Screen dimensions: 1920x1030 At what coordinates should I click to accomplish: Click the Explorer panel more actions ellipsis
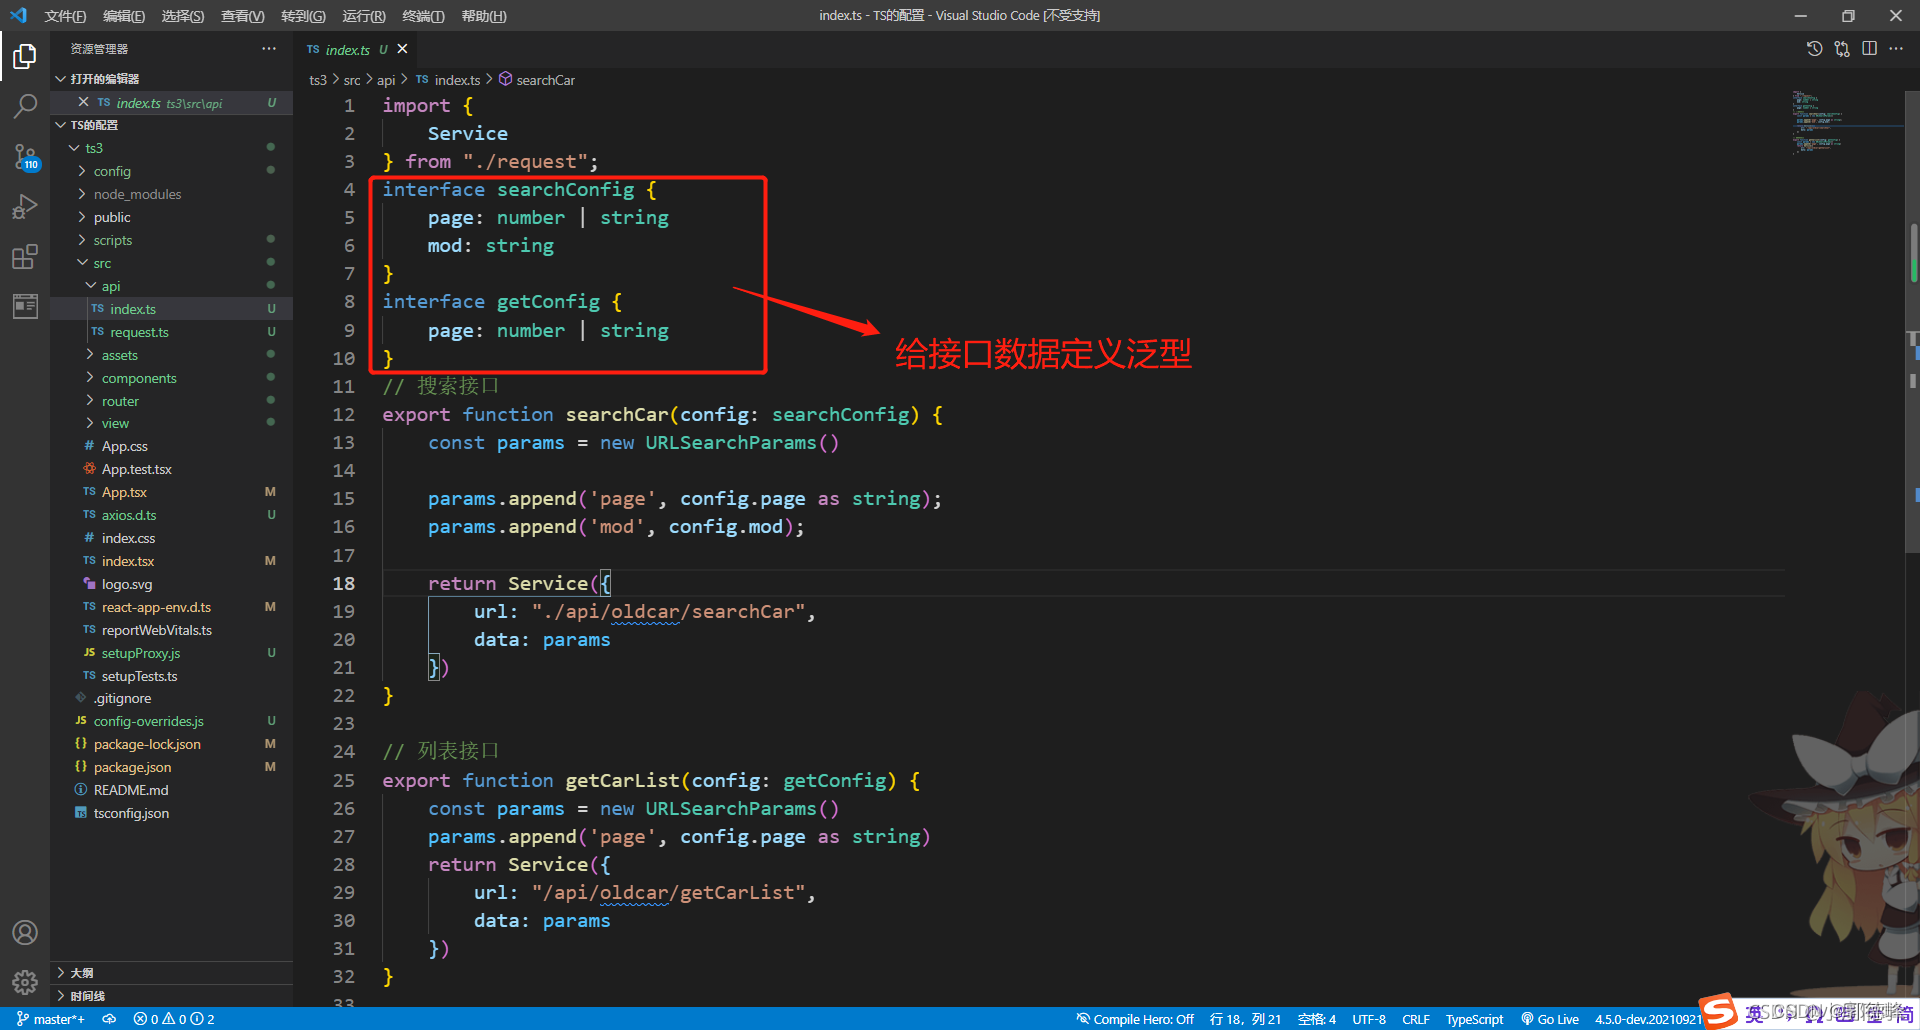point(269,49)
